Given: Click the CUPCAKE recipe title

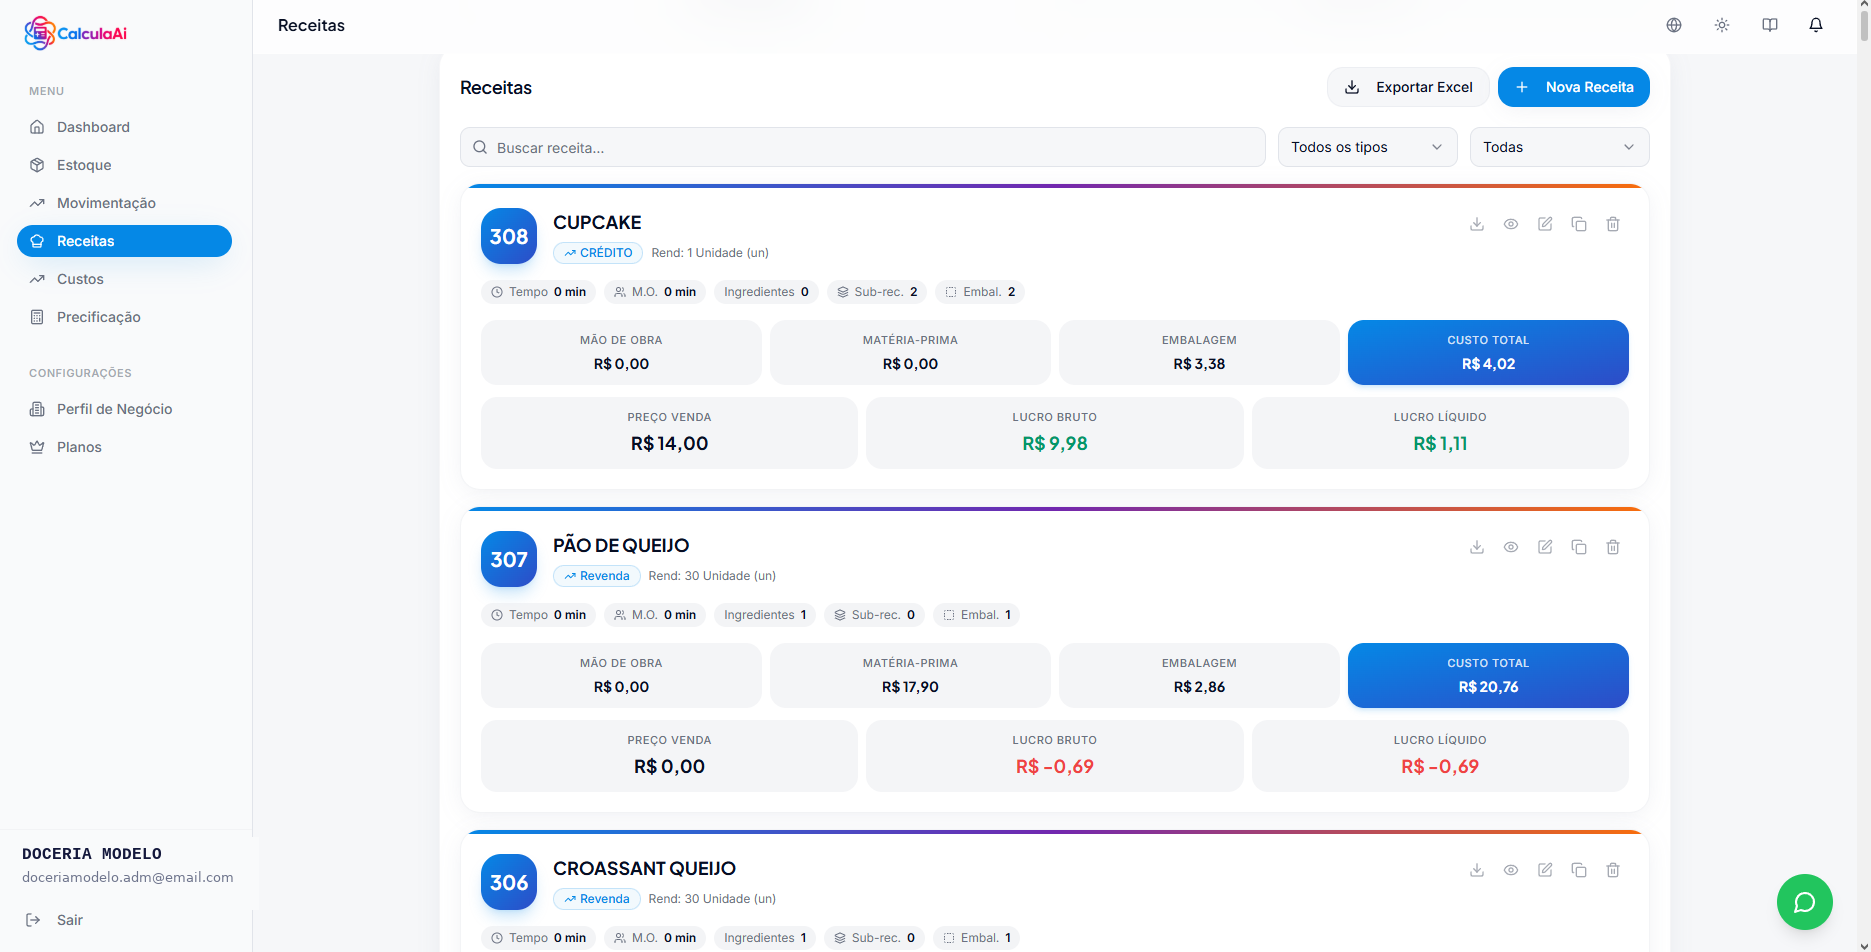Looking at the screenshot, I should click(x=597, y=222).
